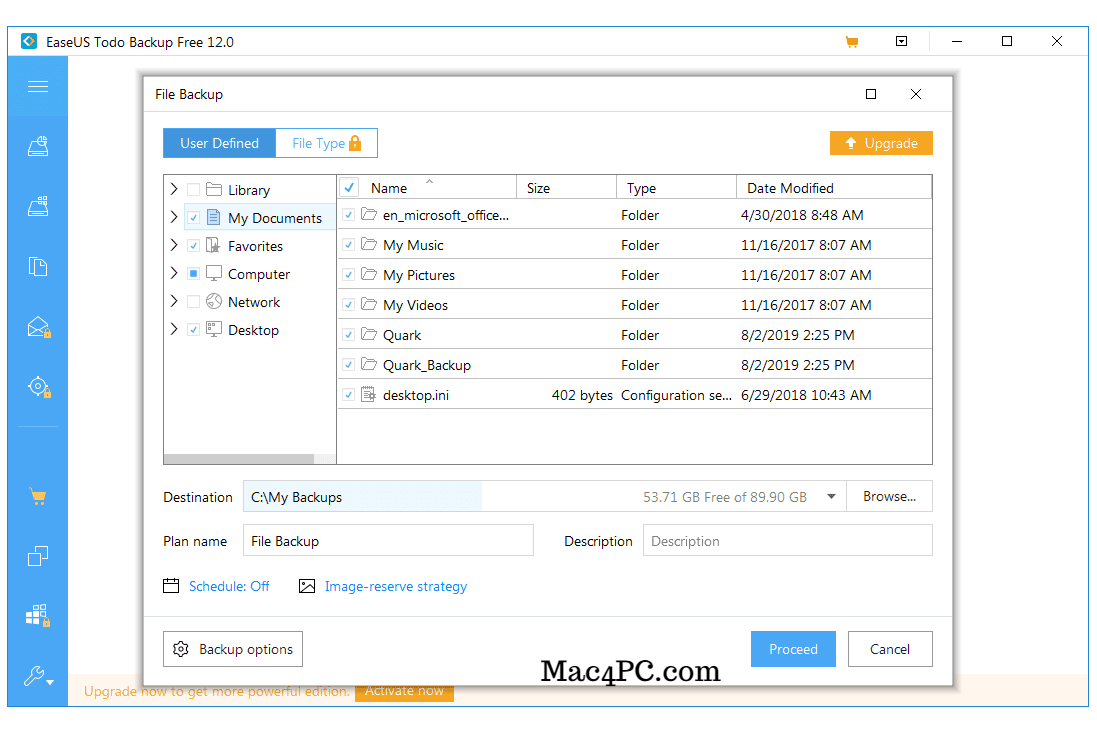Uncheck the Desktop checkbox
Viewport: 1097px width, 731px height.
click(x=194, y=329)
